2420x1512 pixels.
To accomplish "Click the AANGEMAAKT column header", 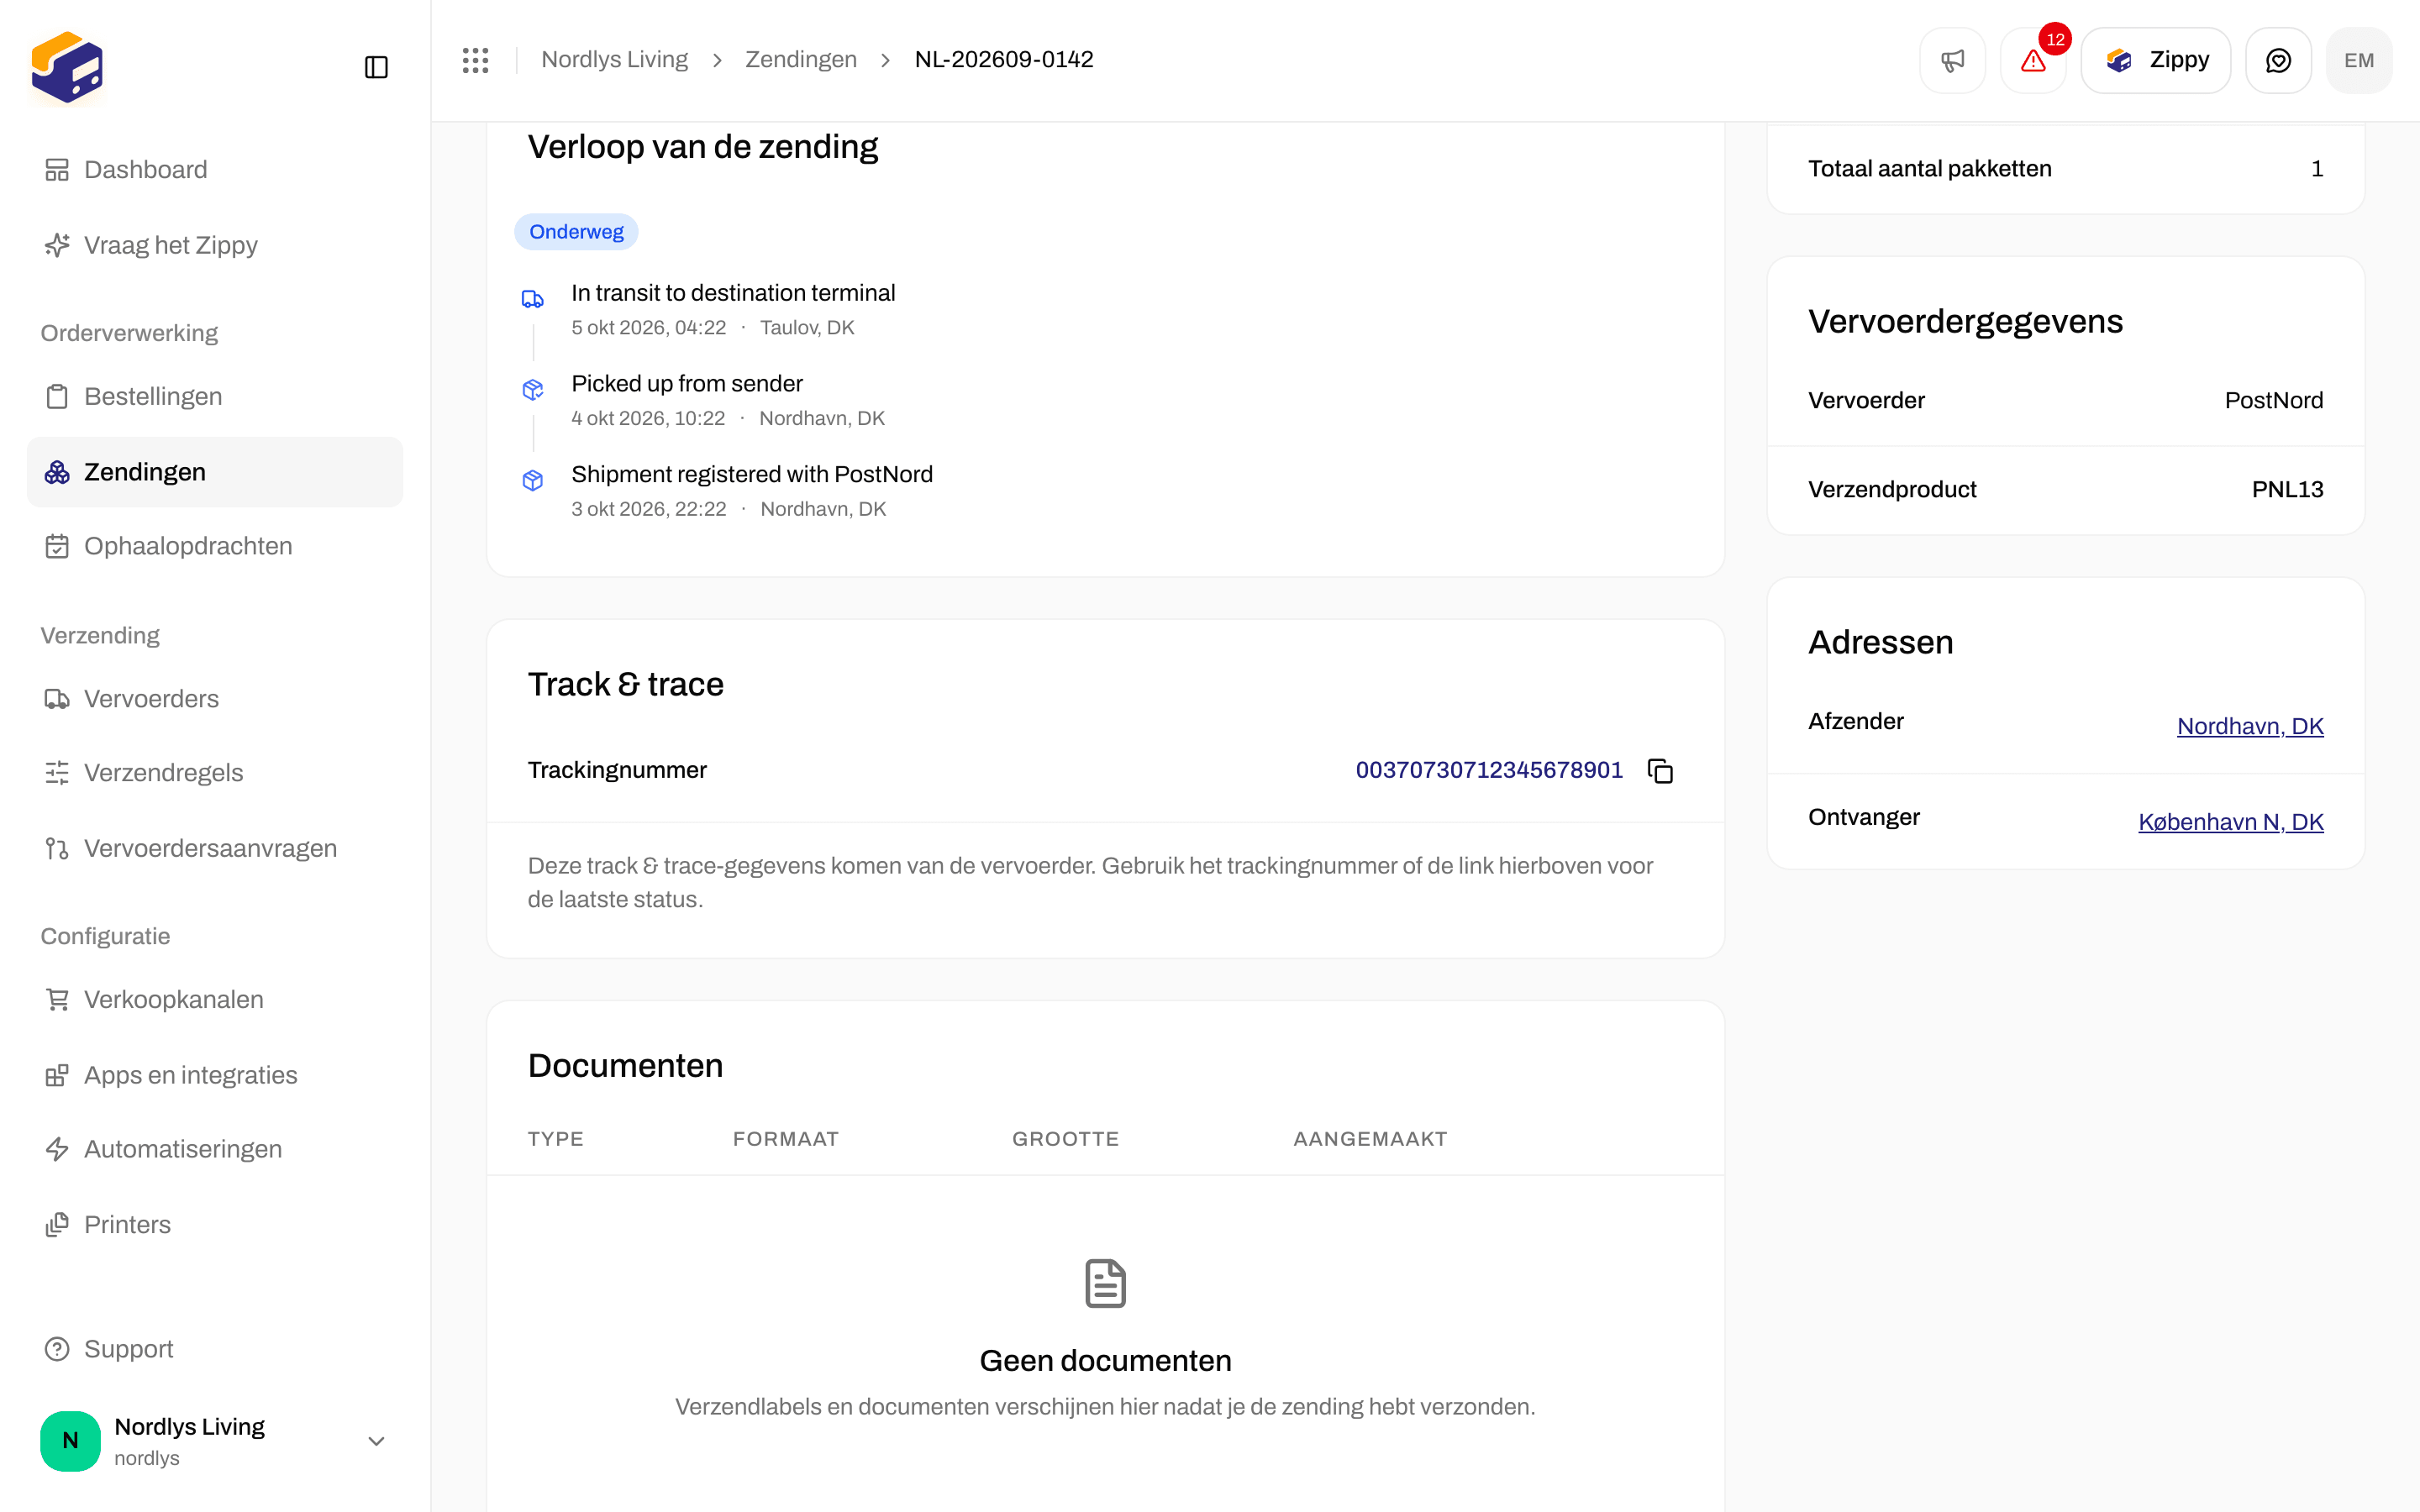I will [x=1370, y=1139].
